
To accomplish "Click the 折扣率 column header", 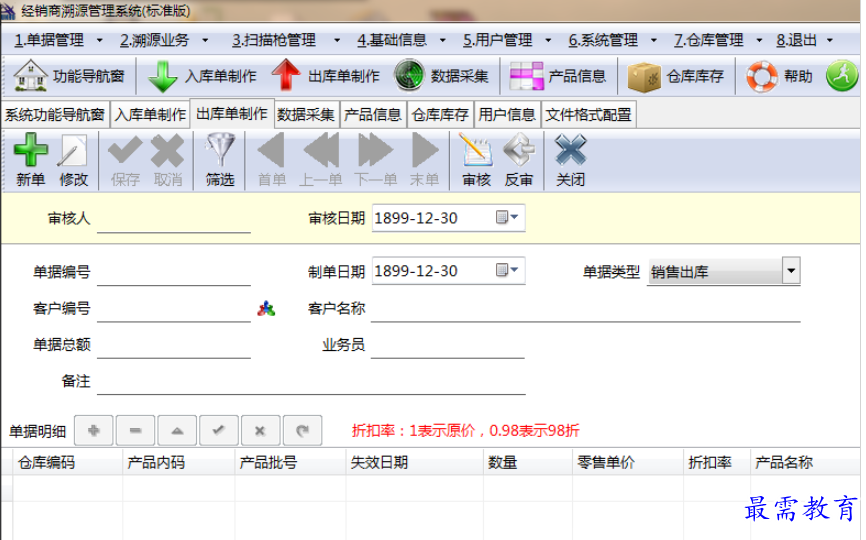I will point(717,462).
